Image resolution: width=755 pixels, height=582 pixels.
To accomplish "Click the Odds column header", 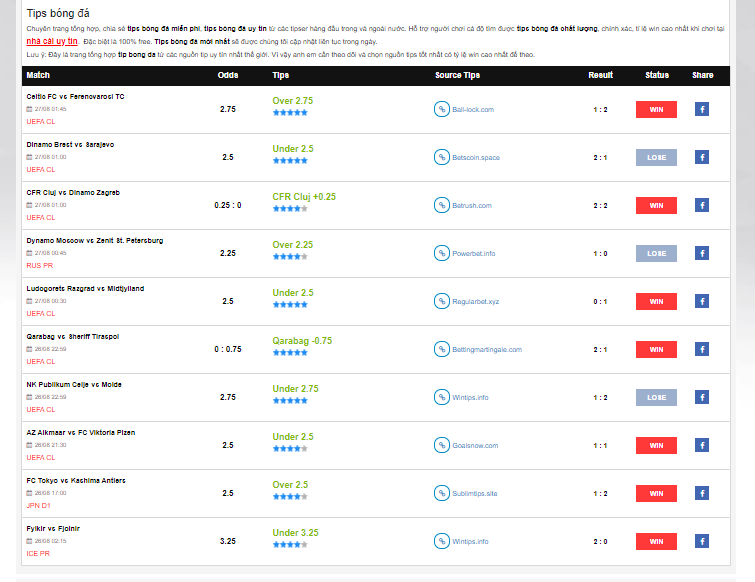I will click(x=228, y=75).
